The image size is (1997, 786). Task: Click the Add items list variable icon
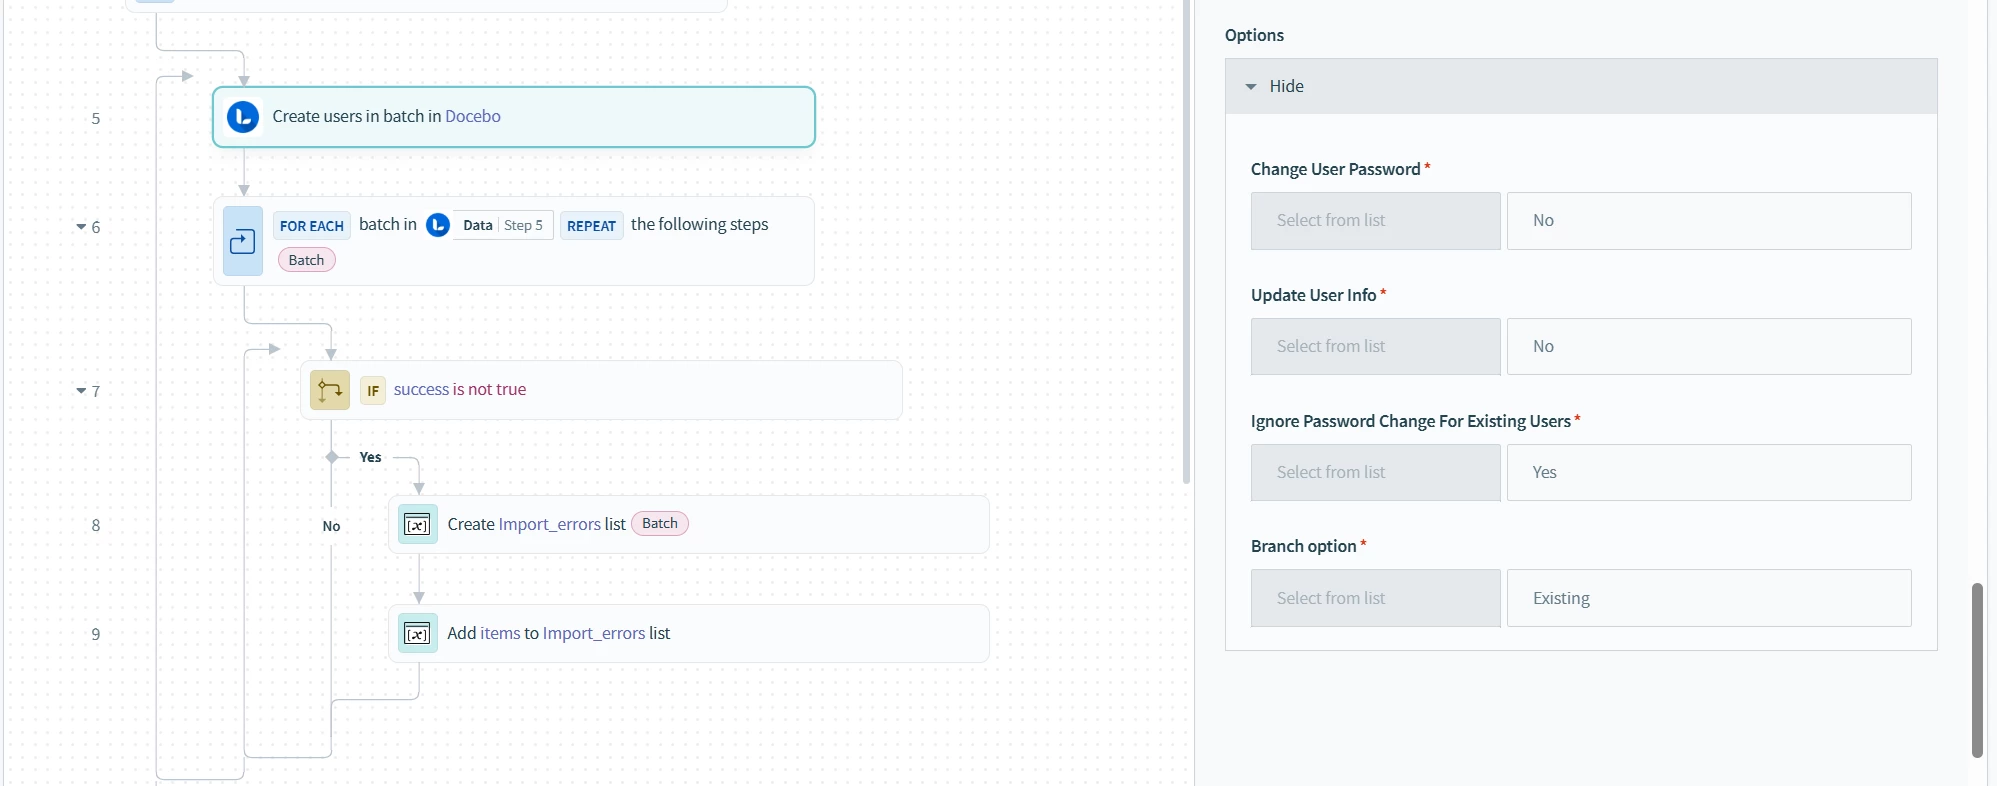pyautogui.click(x=418, y=633)
